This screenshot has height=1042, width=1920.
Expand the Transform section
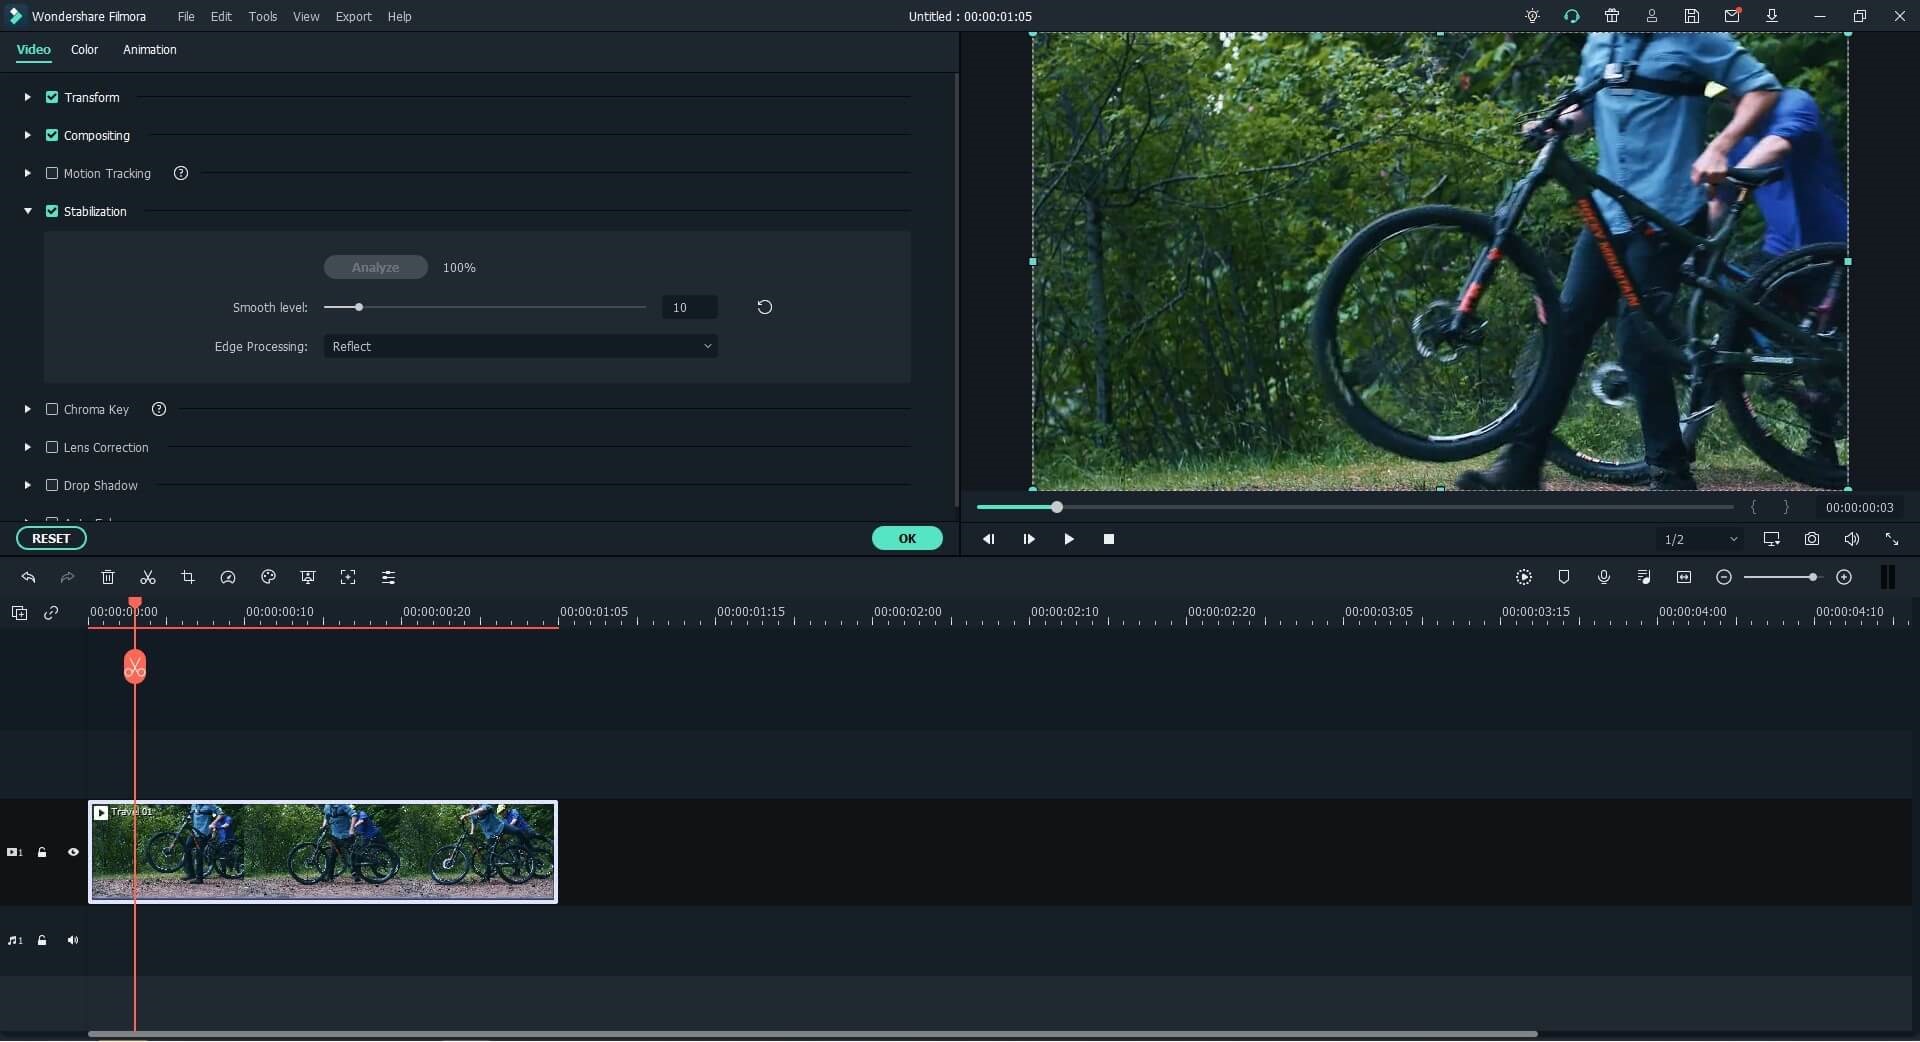coord(28,97)
